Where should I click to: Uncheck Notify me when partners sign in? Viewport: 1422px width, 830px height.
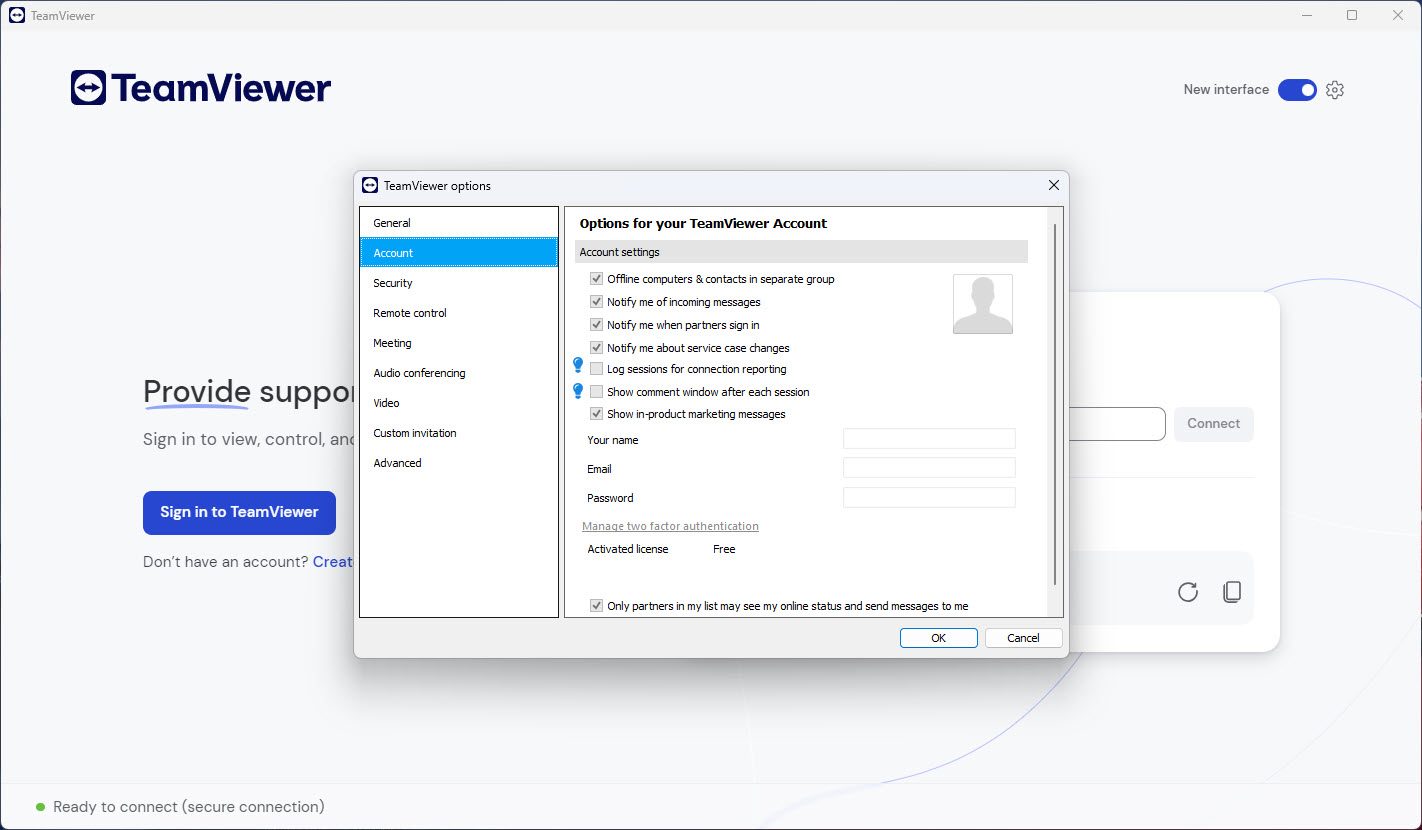tap(597, 325)
